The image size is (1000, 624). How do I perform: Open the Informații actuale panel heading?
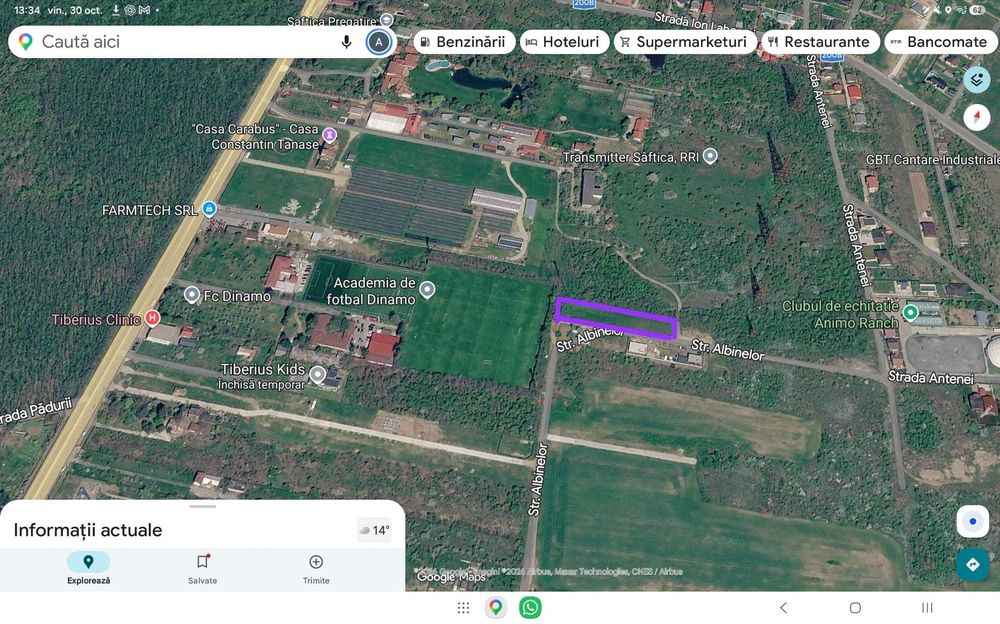(88, 530)
